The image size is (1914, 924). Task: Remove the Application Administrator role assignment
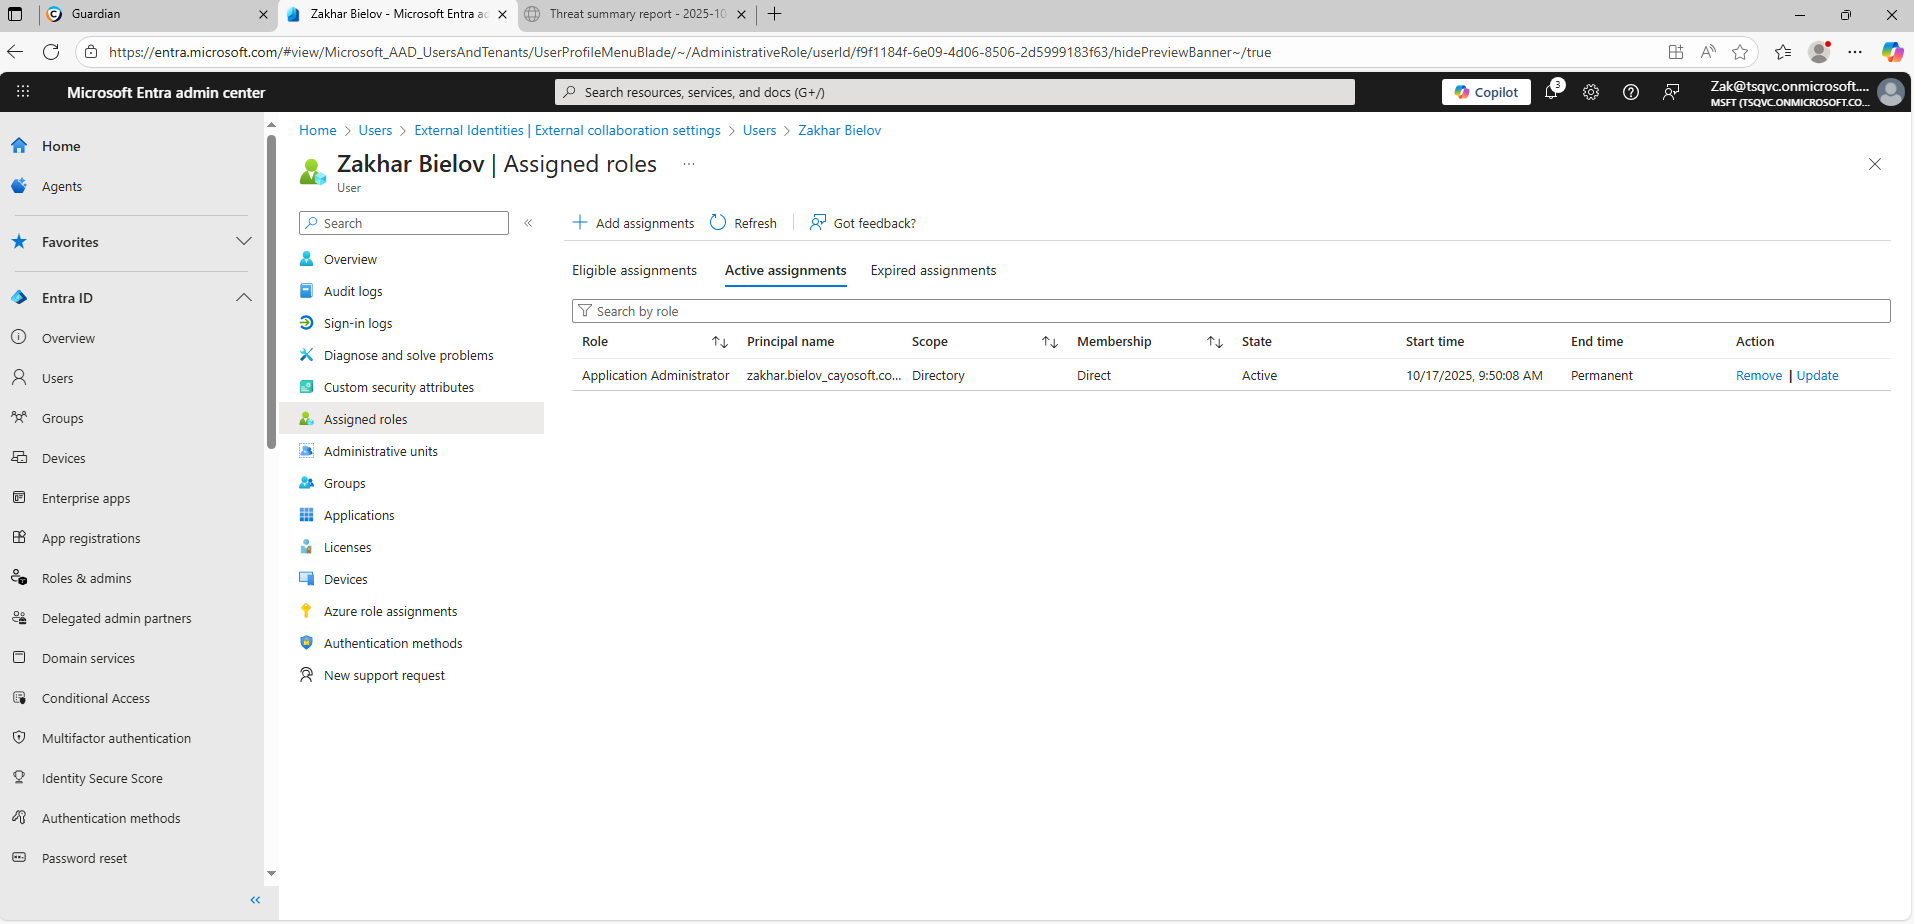[1758, 376]
